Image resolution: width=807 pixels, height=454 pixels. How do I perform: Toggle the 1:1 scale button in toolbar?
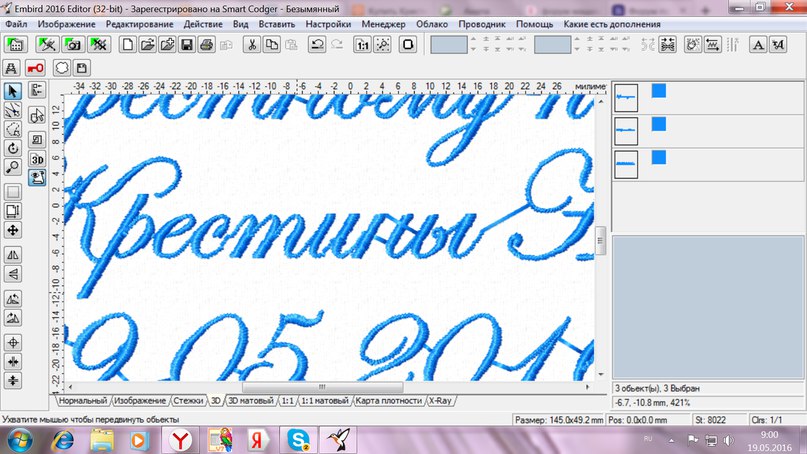click(362, 44)
